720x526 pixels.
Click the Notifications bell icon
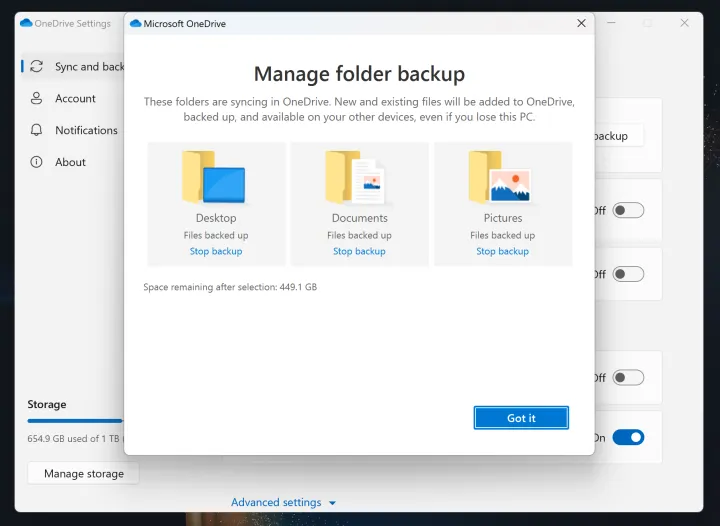(x=37, y=130)
